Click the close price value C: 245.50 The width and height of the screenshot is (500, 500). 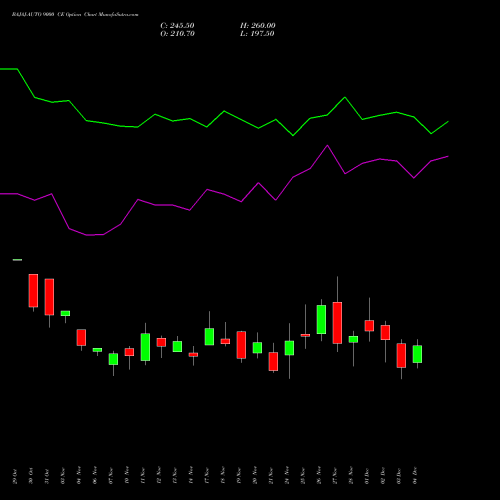177,26
